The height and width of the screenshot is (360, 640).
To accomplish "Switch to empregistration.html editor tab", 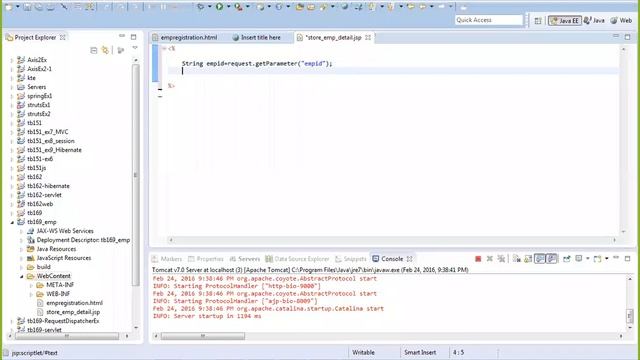I will click(184, 38).
